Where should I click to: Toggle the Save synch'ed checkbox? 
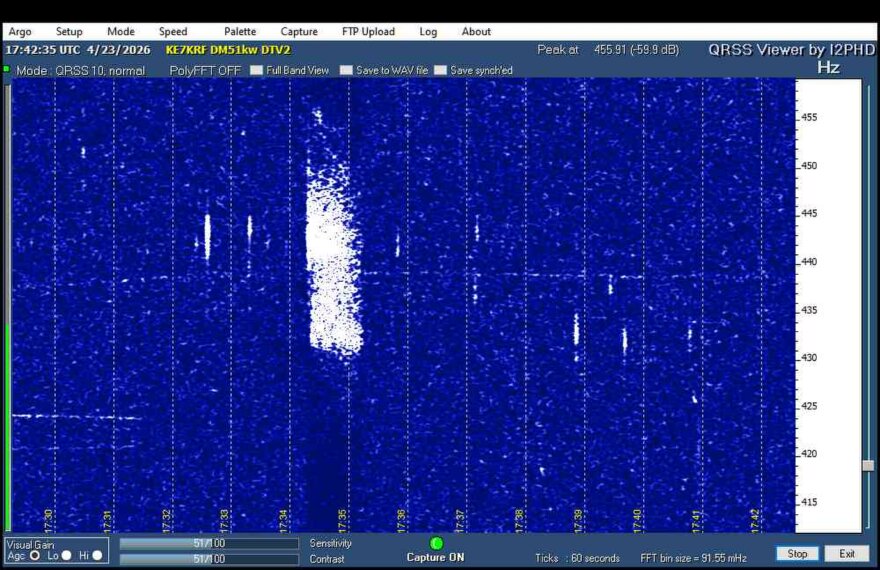[441, 71]
